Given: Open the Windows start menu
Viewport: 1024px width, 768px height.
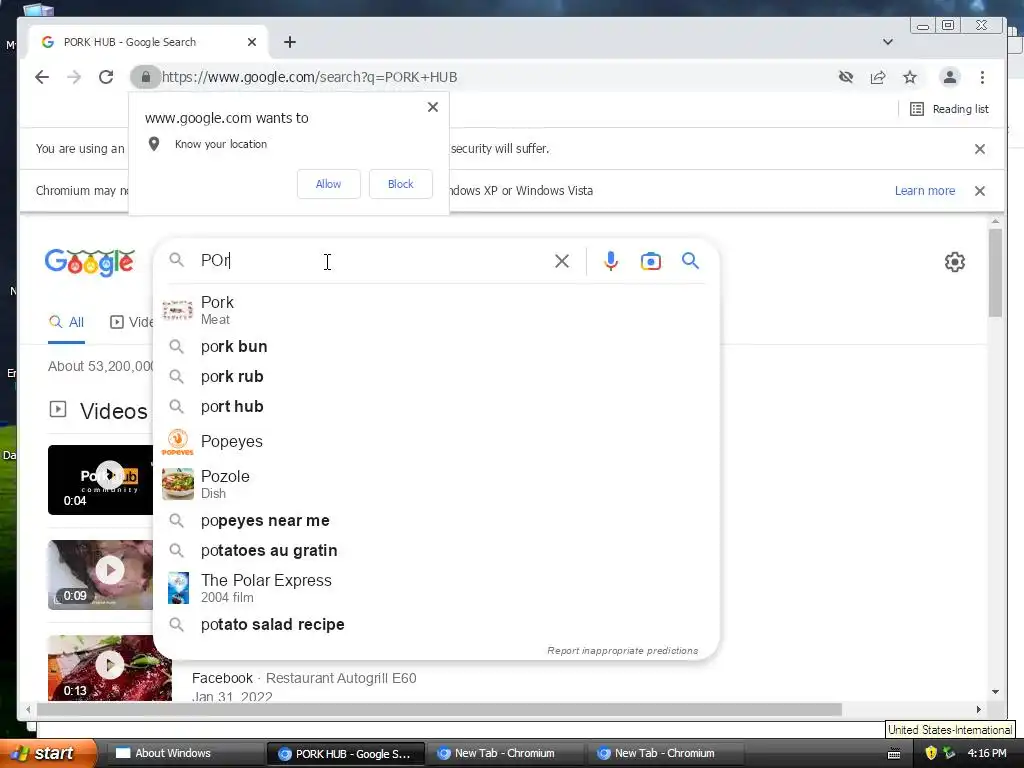Looking at the screenshot, I should (x=47, y=754).
